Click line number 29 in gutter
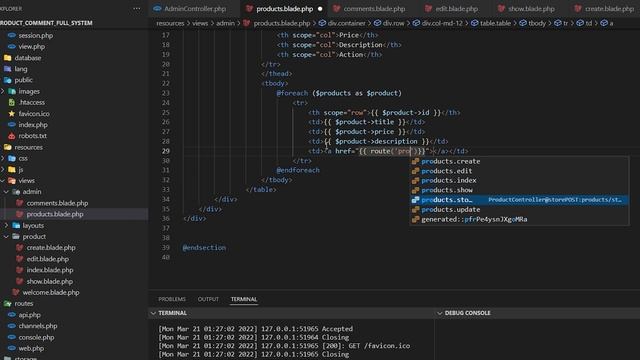Screen dimensions: 640x360 click(165, 151)
